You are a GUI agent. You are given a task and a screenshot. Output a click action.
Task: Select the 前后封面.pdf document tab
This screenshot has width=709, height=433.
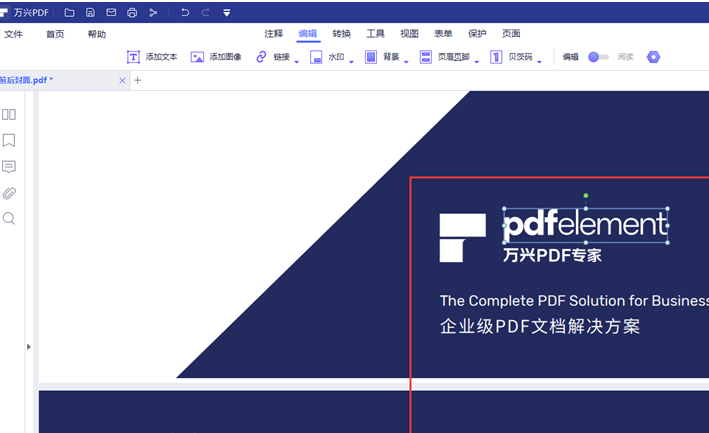point(63,80)
